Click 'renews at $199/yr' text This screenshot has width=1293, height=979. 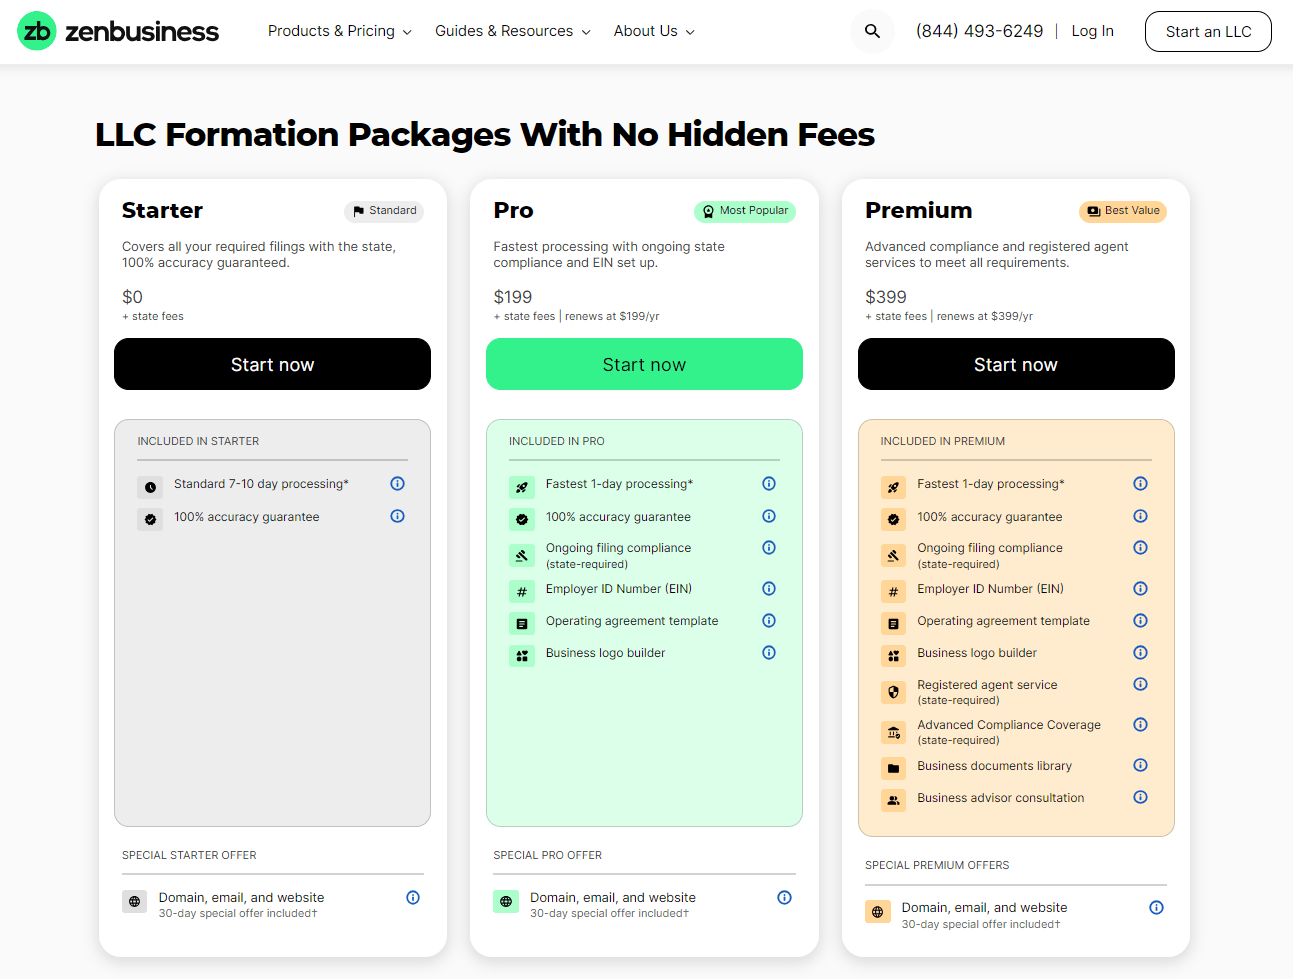tap(612, 316)
